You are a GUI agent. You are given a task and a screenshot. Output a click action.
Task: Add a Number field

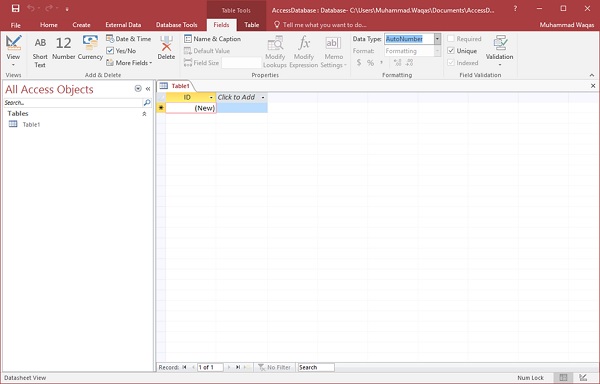(x=63, y=48)
